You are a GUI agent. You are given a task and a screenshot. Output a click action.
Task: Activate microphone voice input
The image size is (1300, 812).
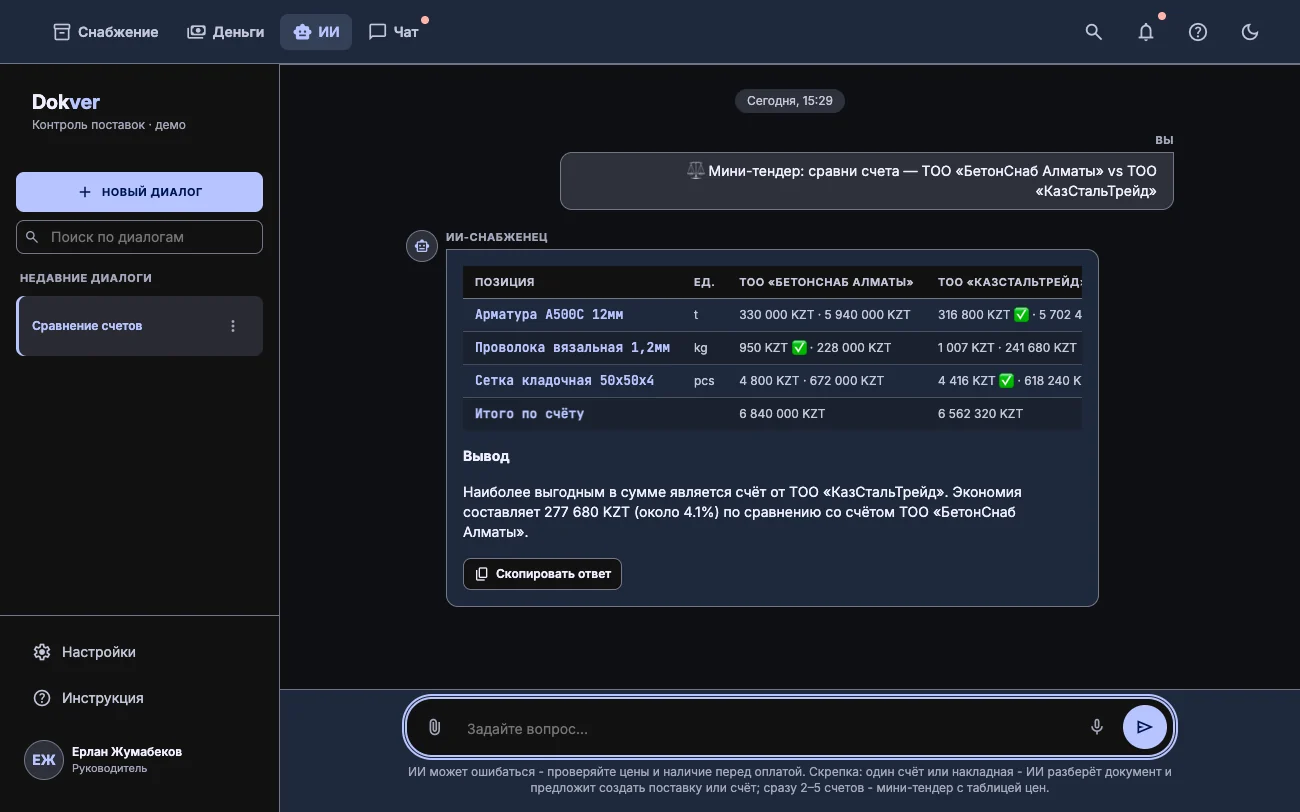coord(1097,728)
